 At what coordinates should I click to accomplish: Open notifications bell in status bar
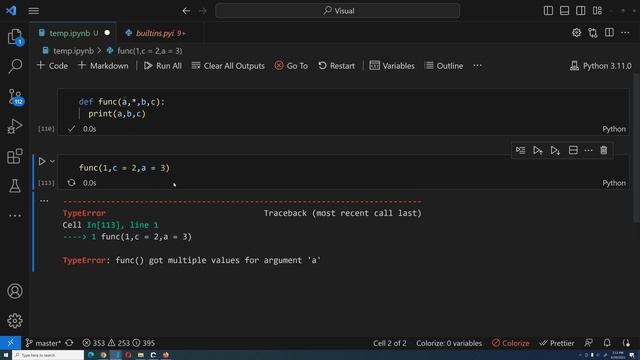607,343
